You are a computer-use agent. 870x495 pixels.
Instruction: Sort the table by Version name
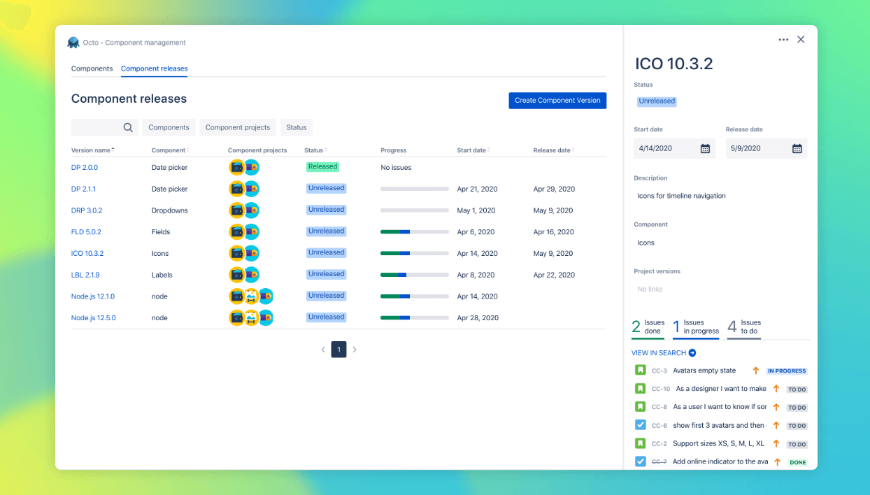[92, 150]
